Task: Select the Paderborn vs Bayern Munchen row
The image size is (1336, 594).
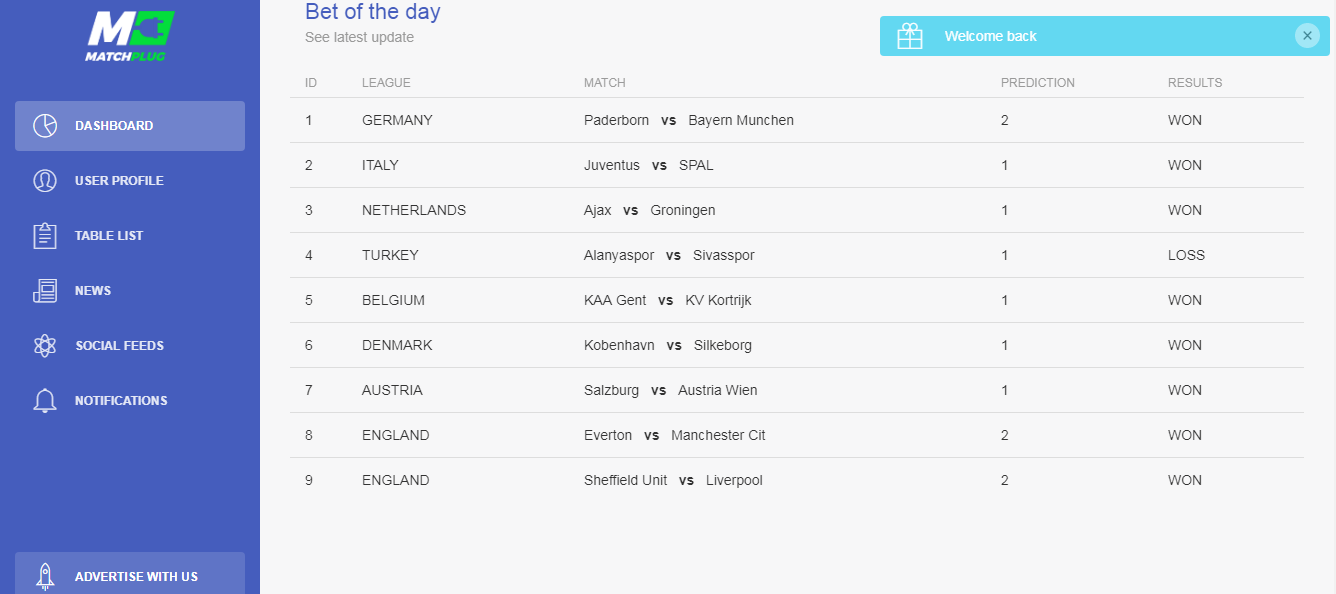Action: click(x=797, y=120)
